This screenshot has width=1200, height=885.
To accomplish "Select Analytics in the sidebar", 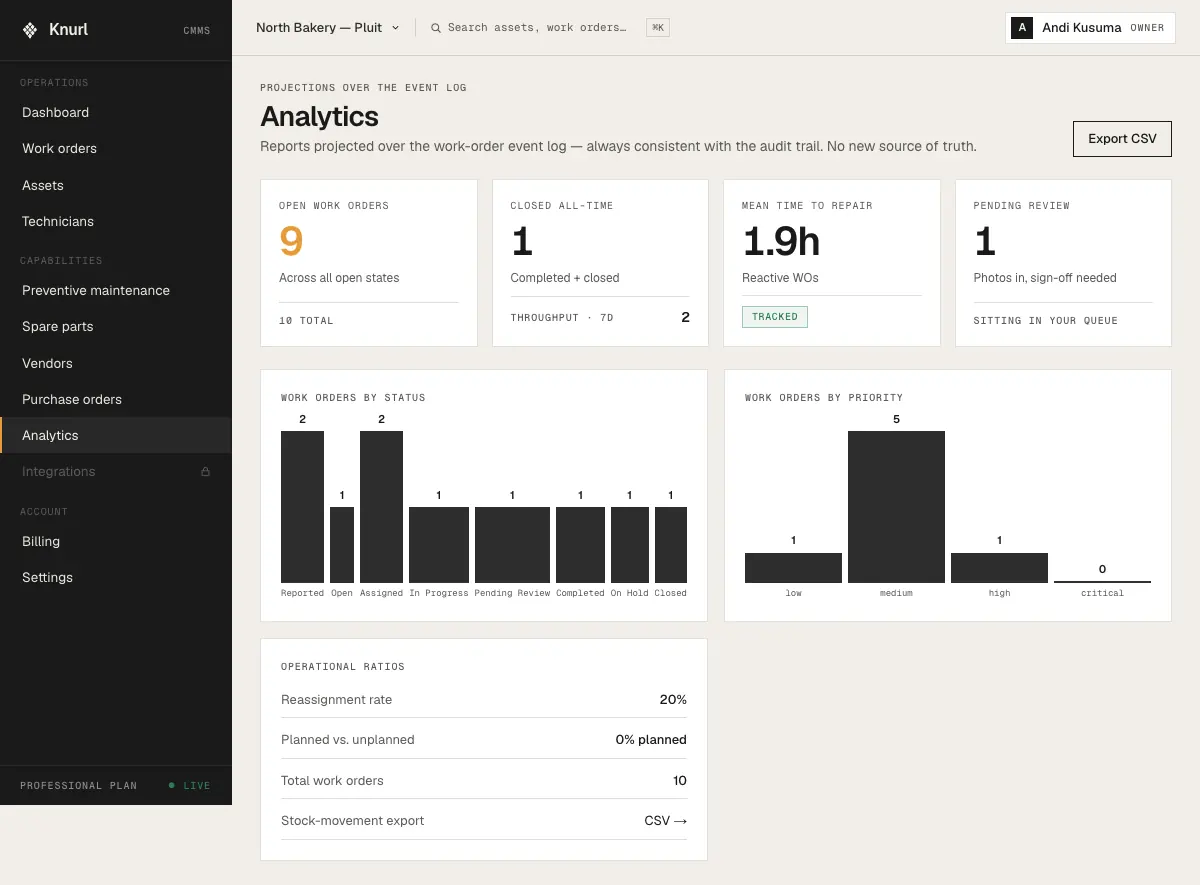I will tap(116, 435).
